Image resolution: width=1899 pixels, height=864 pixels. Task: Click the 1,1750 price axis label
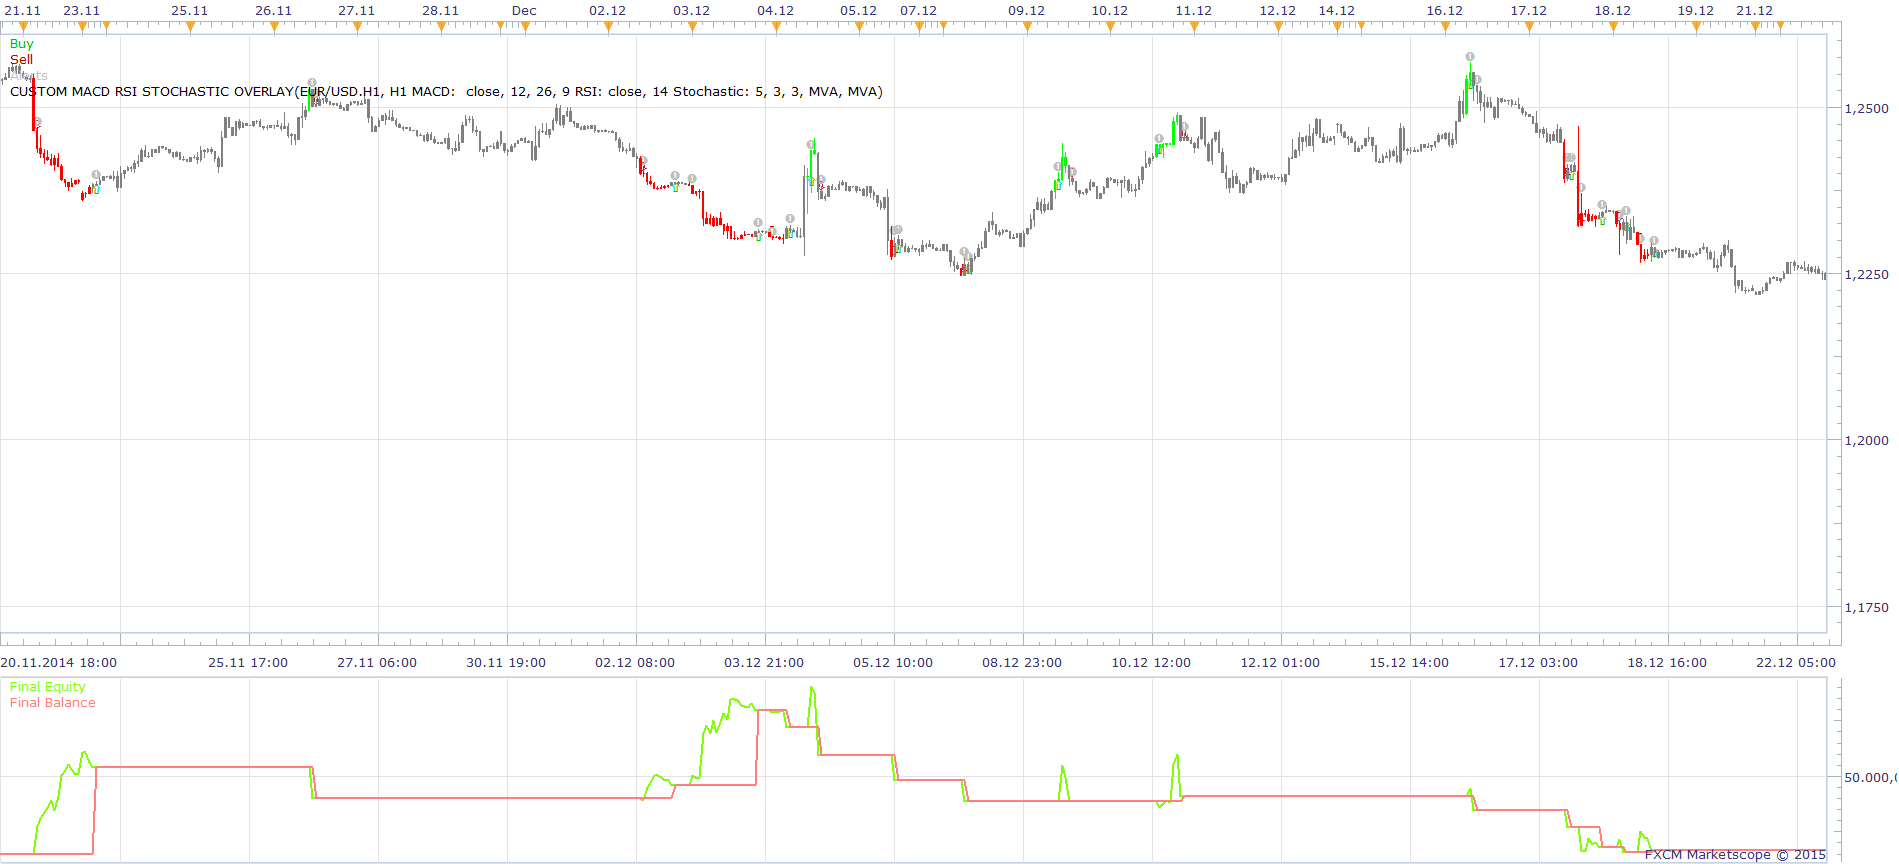1866,608
